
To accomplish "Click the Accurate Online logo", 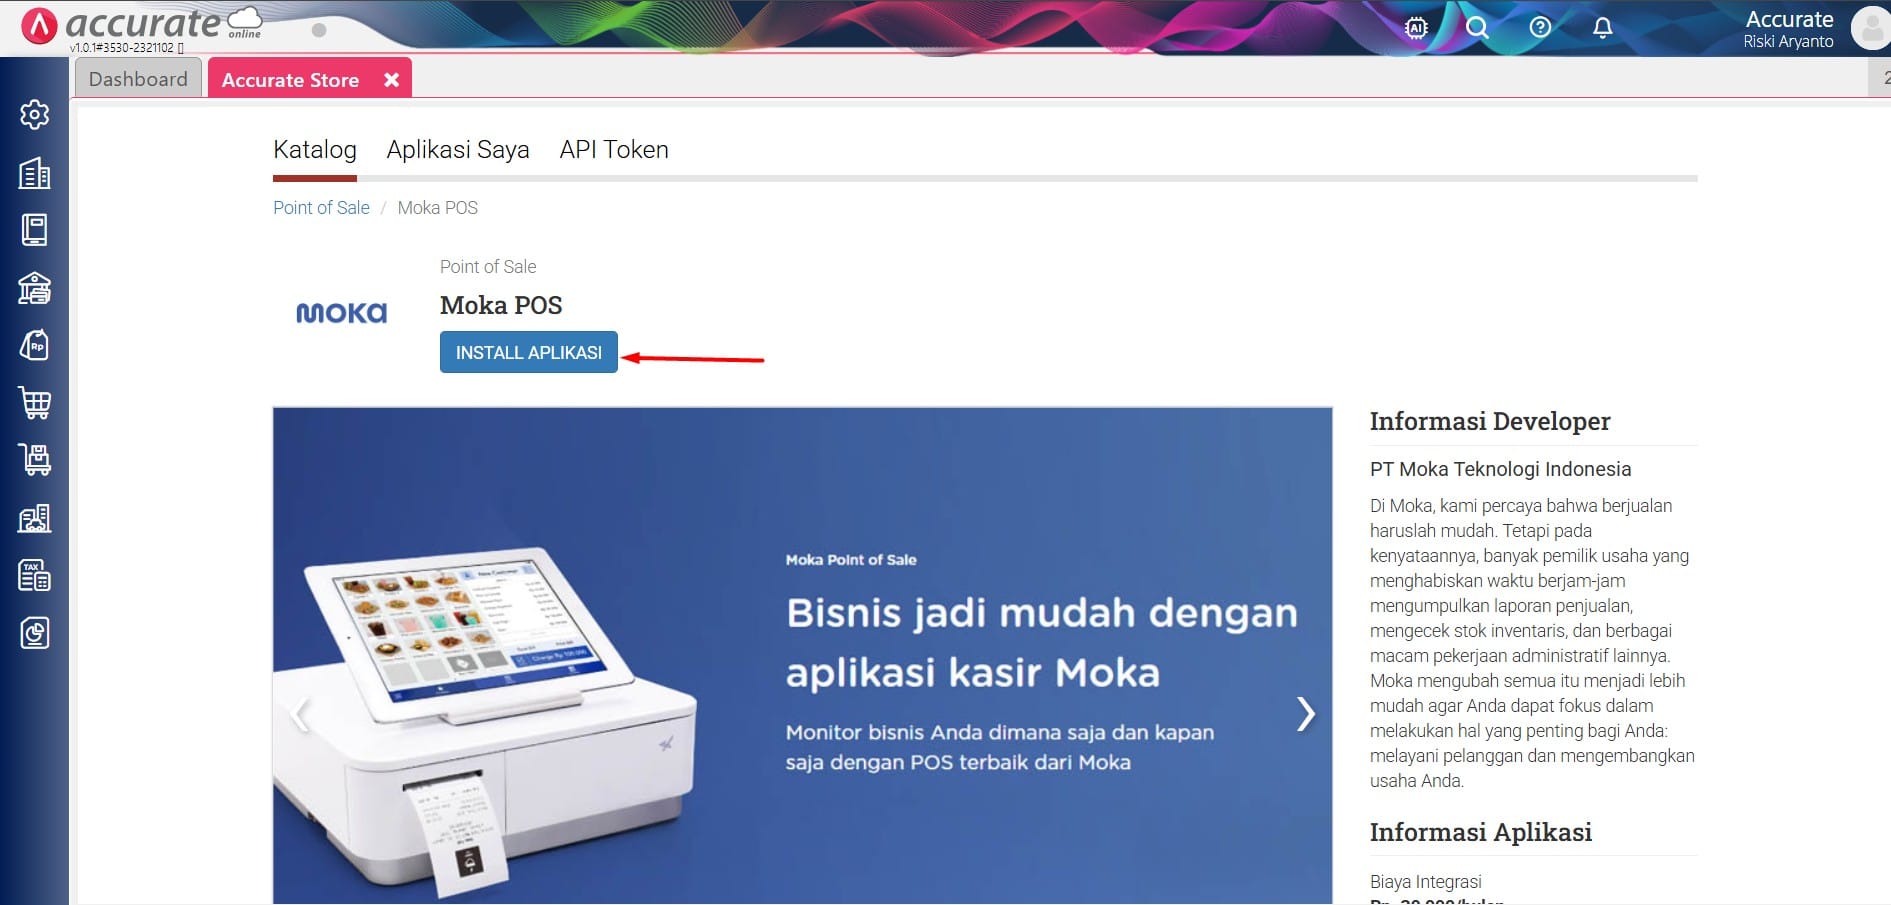I will [141, 26].
